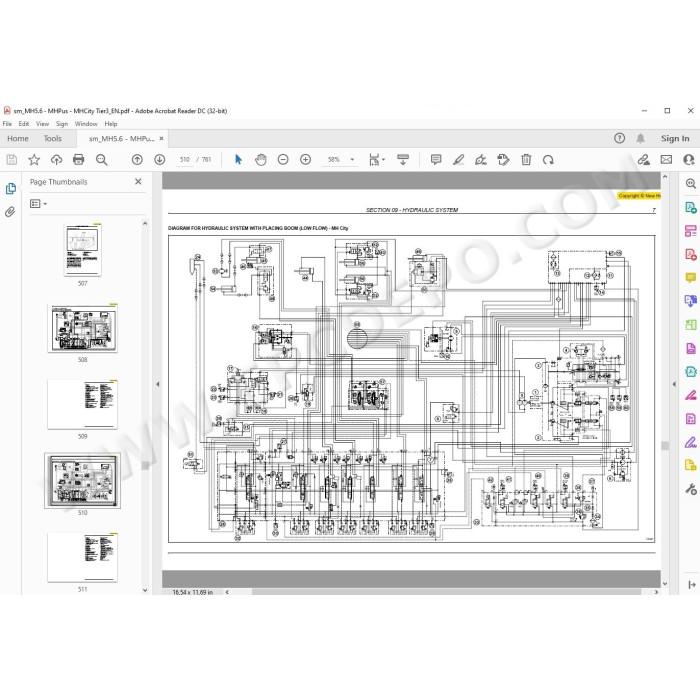Print the document with printer icon
The image size is (700, 700).
(x=79, y=160)
